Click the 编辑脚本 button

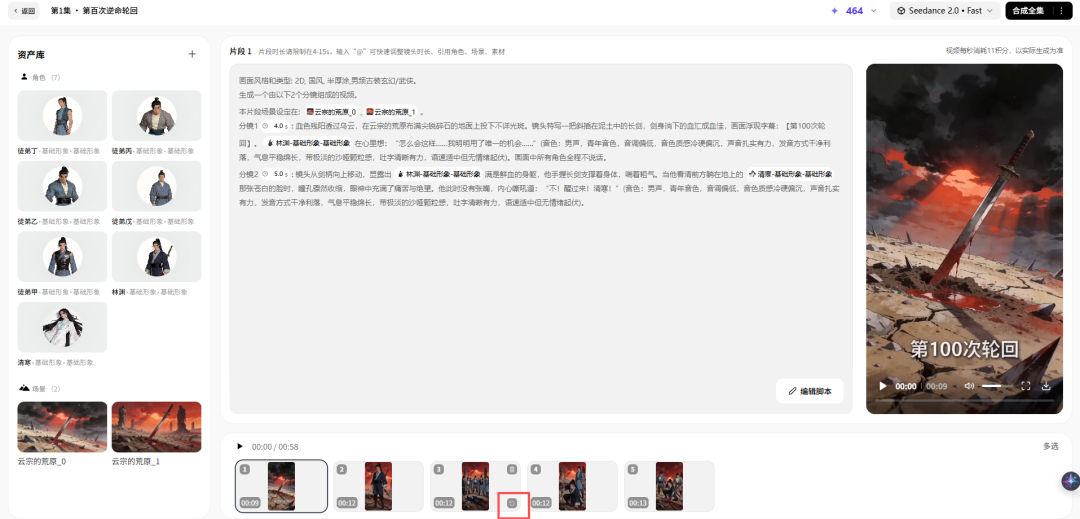pos(809,391)
